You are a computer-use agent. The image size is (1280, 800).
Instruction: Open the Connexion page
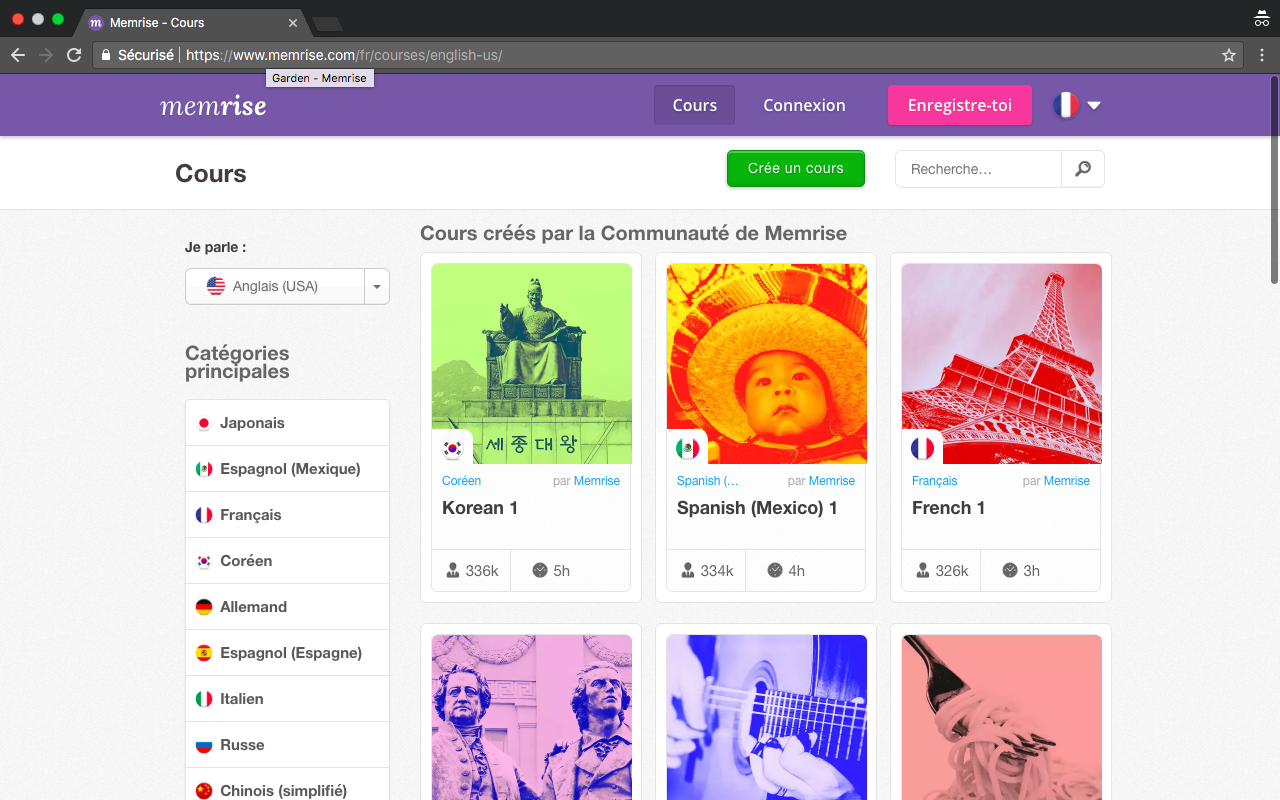pyautogui.click(x=804, y=105)
